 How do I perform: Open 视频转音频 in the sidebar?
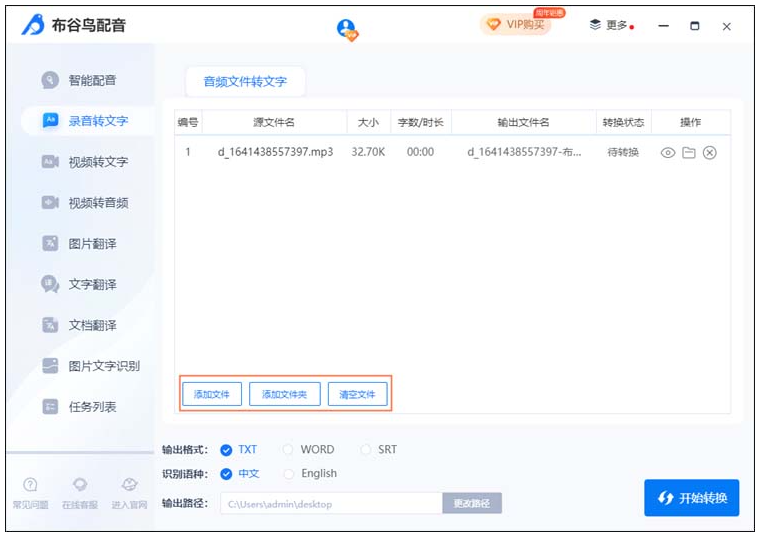(x=97, y=203)
